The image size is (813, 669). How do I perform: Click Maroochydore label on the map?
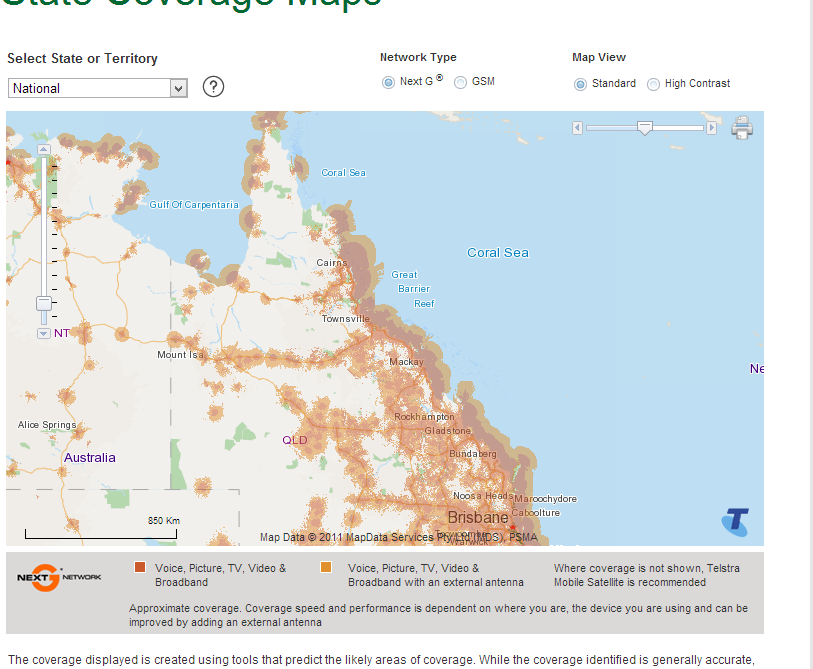coord(545,499)
